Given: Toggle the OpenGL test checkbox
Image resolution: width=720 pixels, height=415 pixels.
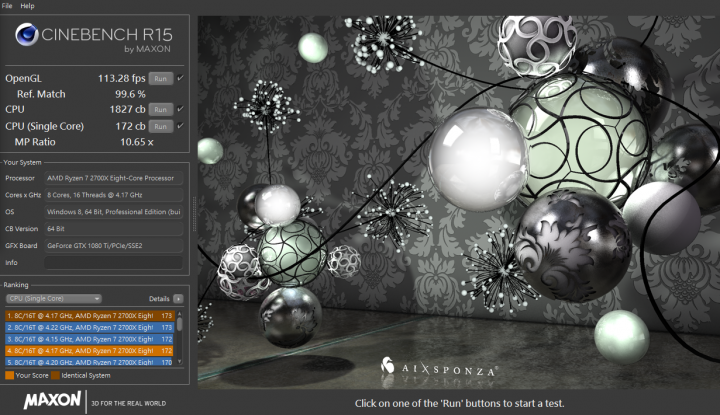Looking at the screenshot, I should pyautogui.click(x=180, y=78).
